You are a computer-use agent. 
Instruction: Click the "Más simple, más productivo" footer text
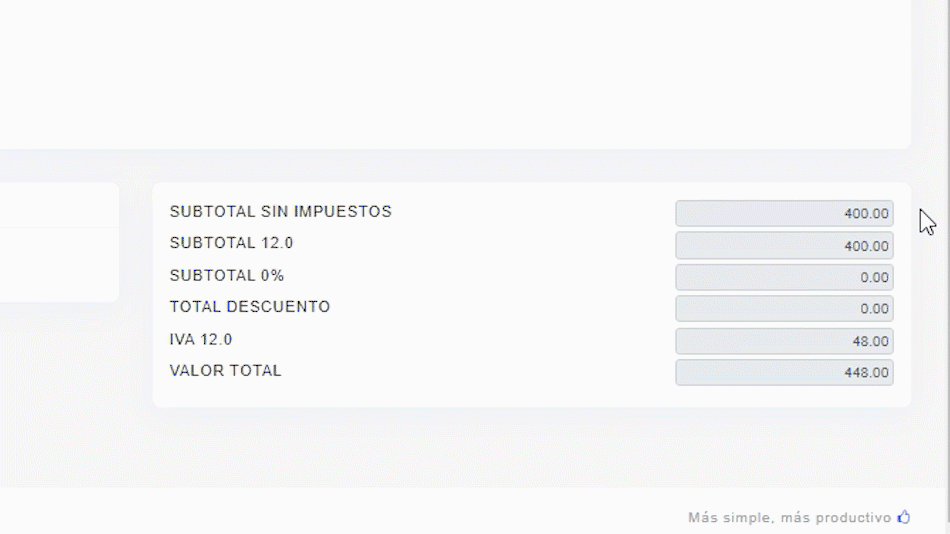(x=788, y=518)
